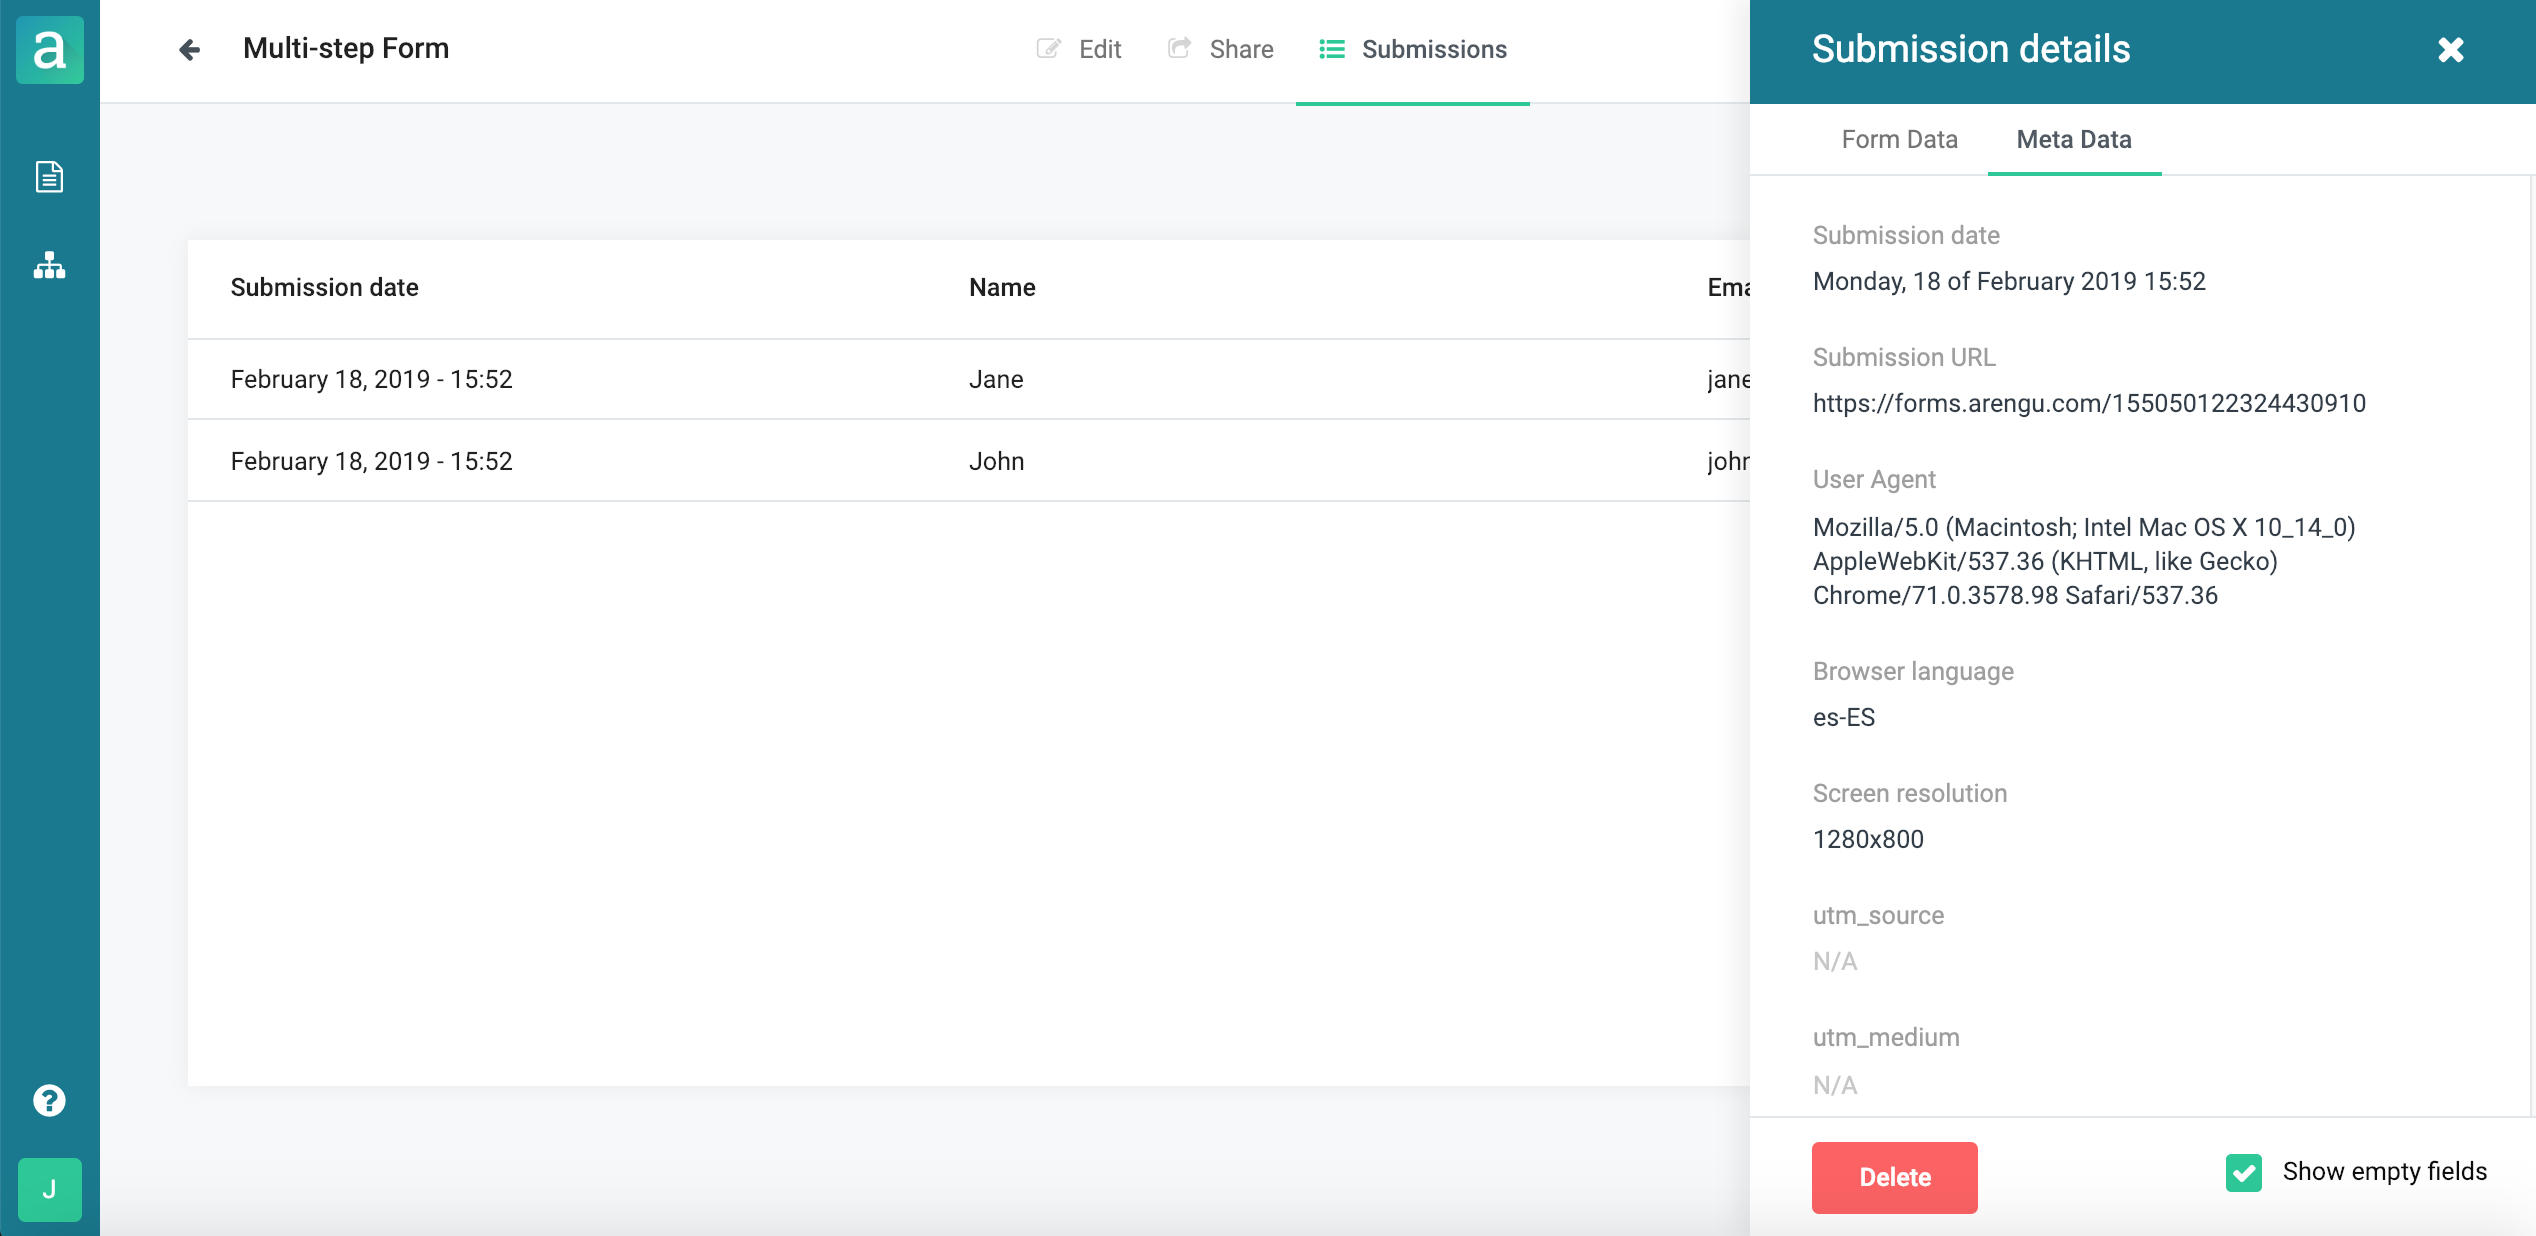
Task: Click the Edit pencil icon
Action: coord(1048,49)
